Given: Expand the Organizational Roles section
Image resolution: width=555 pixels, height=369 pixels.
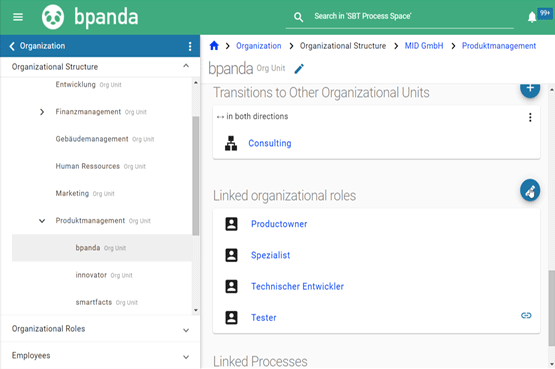Looking at the screenshot, I should click(x=186, y=330).
